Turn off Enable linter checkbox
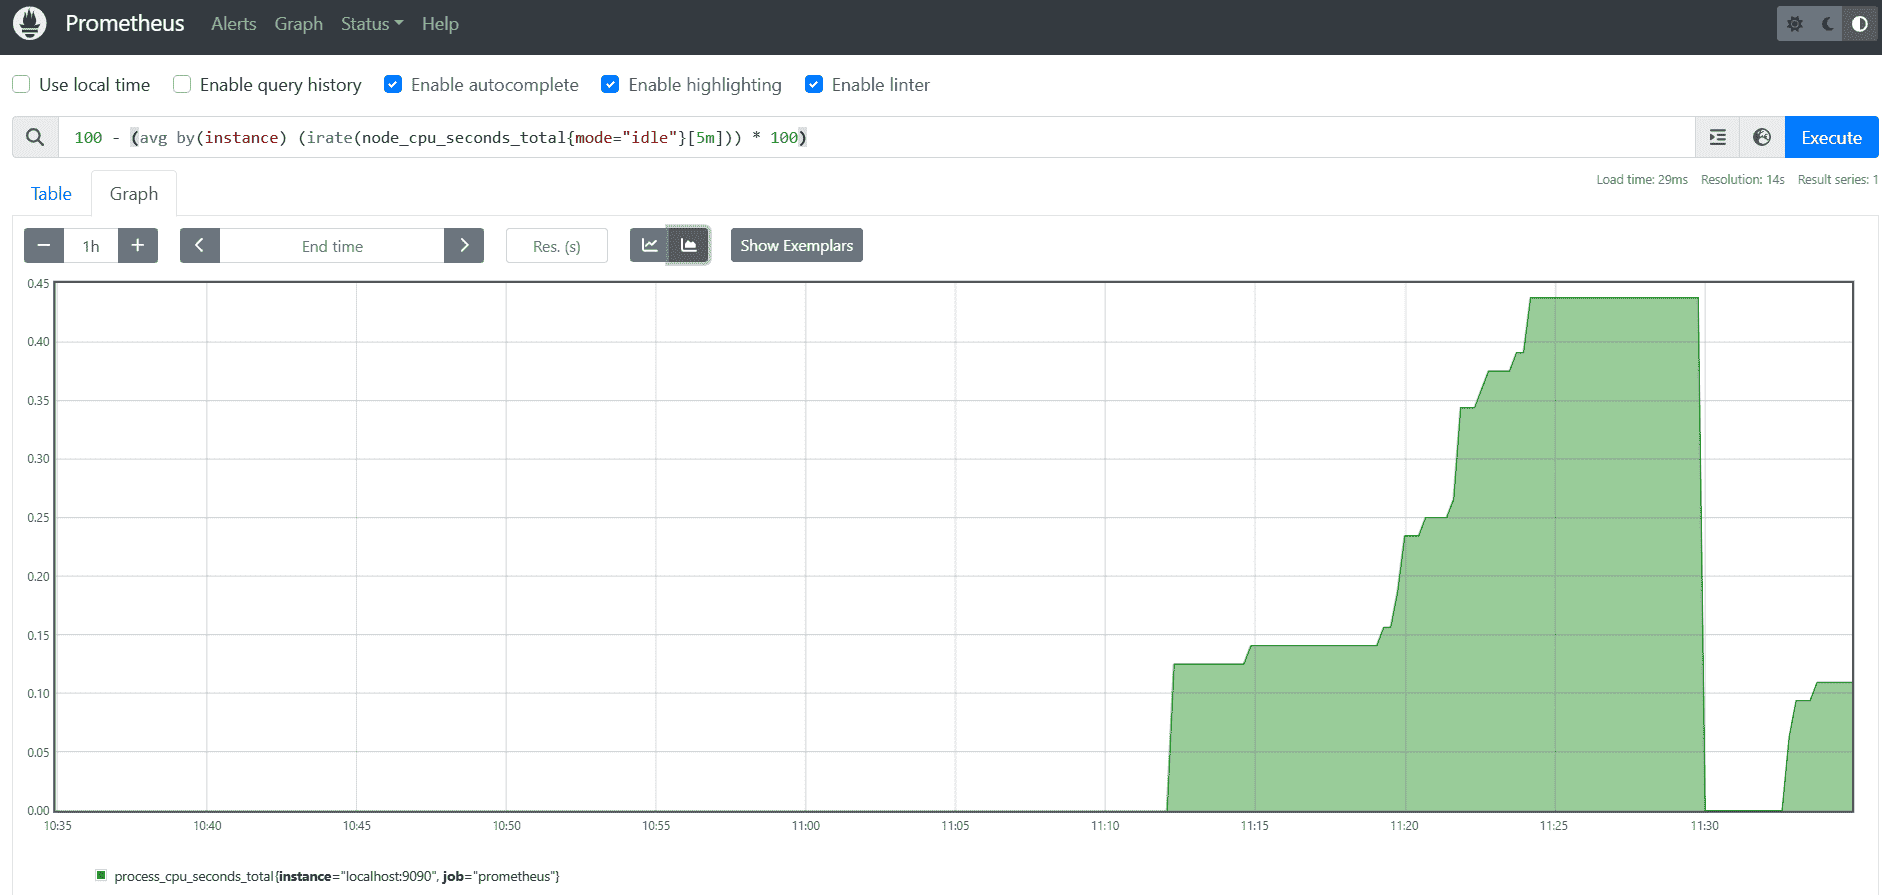The width and height of the screenshot is (1882, 895). click(x=814, y=85)
